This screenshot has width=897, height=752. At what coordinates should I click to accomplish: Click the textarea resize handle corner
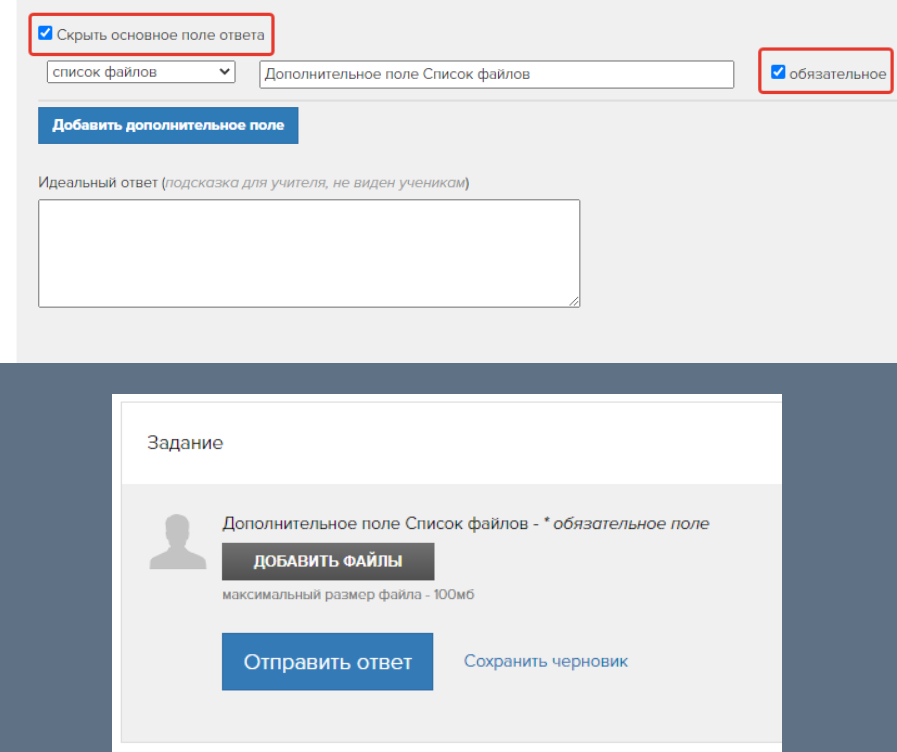[x=574, y=301]
